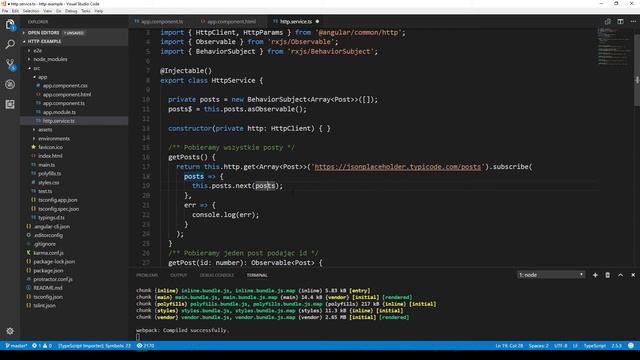Open the Extensions view in activity bar
The height and width of the screenshot is (360, 640).
point(10,104)
